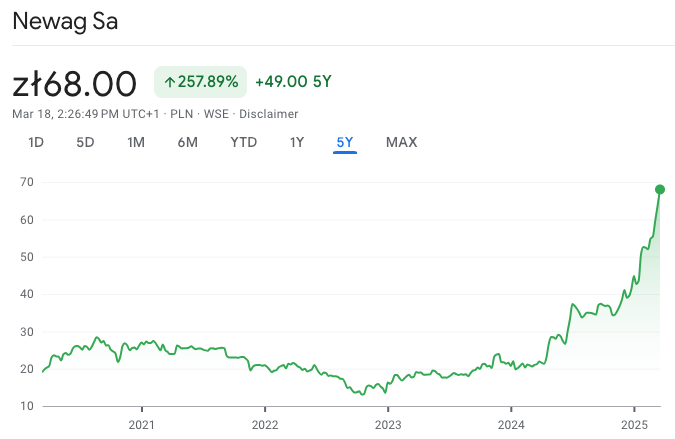The width and height of the screenshot is (675, 439).
Task: Open the MAX time range
Action: pos(401,142)
